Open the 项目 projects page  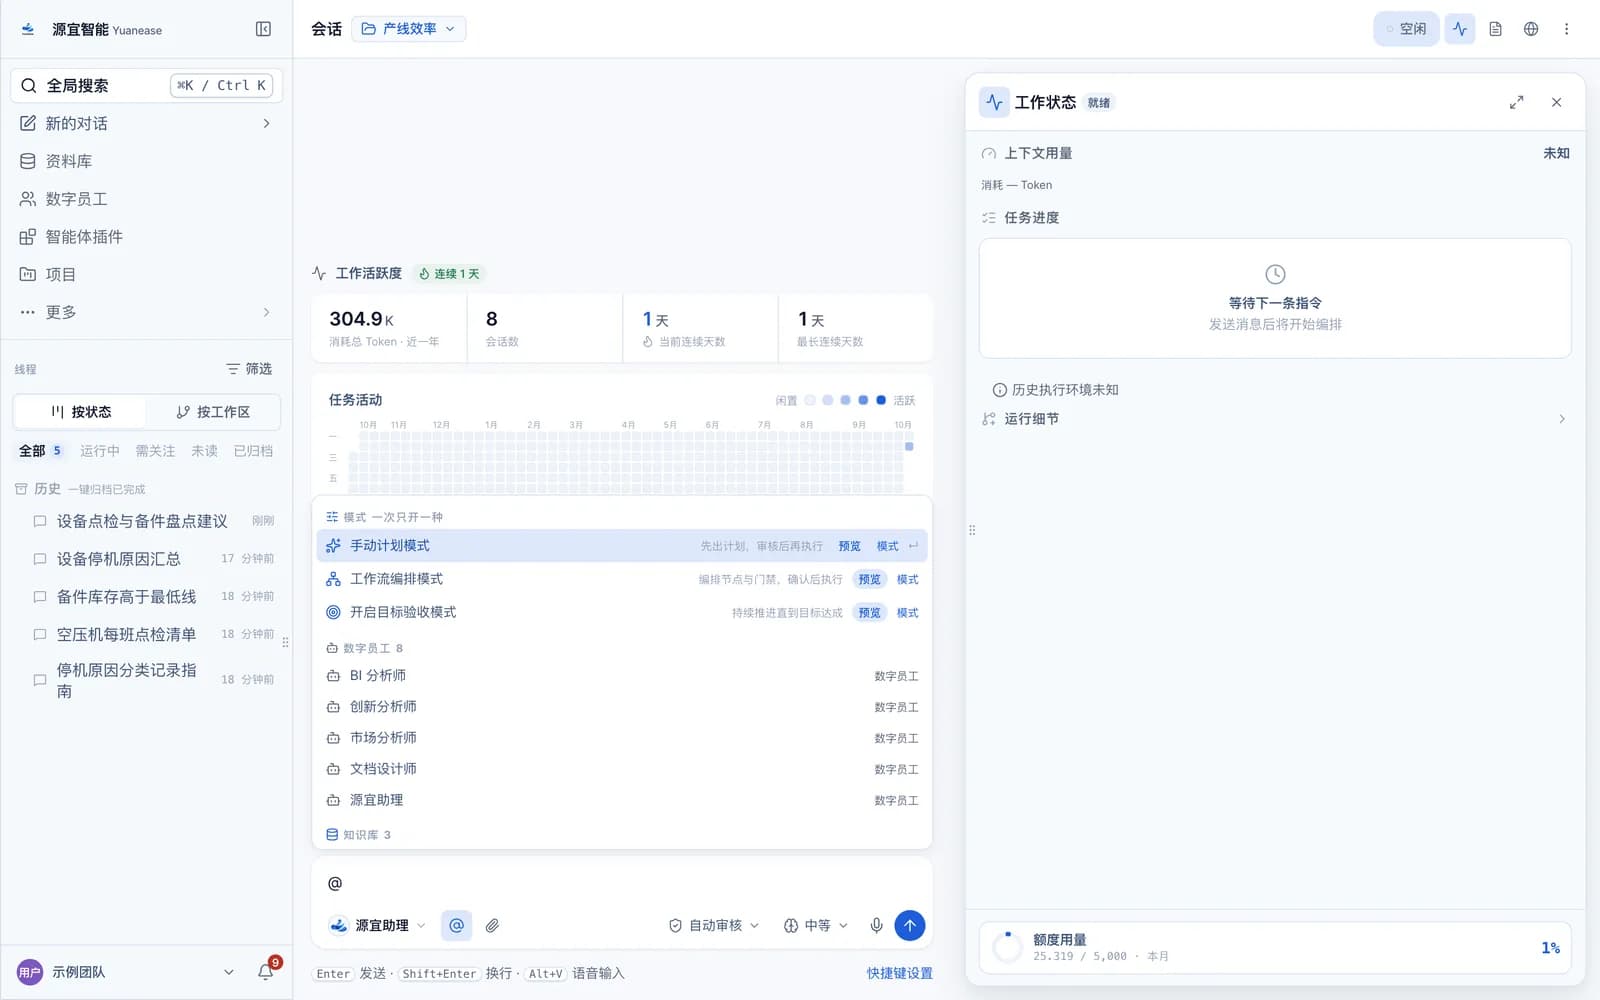click(146, 274)
